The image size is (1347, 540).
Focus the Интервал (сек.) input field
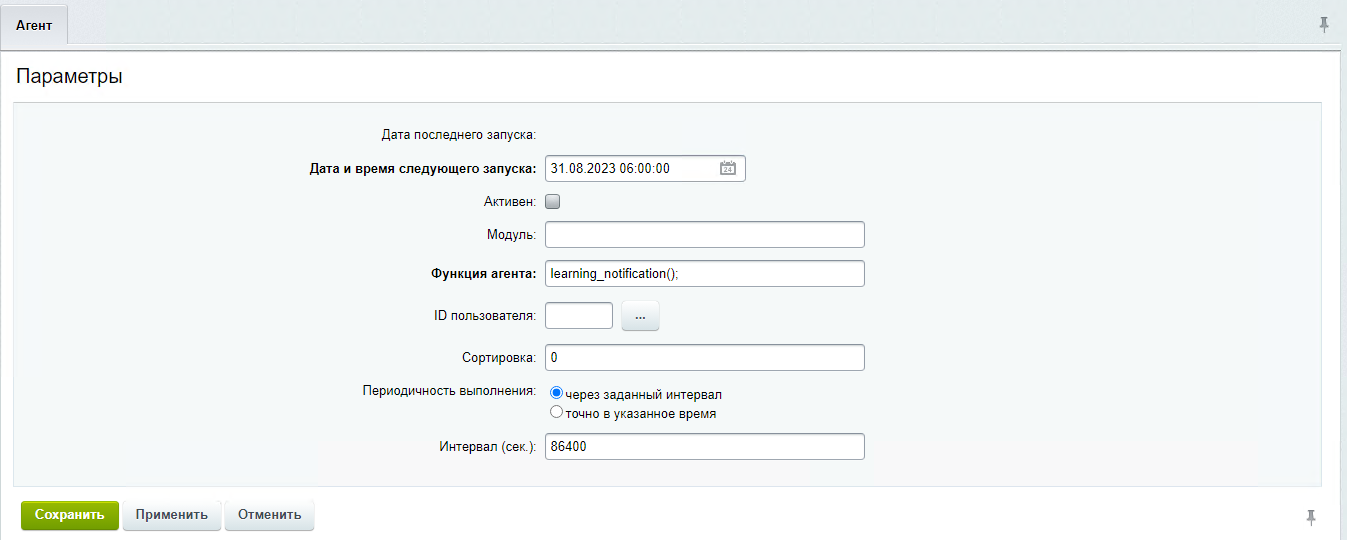coord(705,446)
